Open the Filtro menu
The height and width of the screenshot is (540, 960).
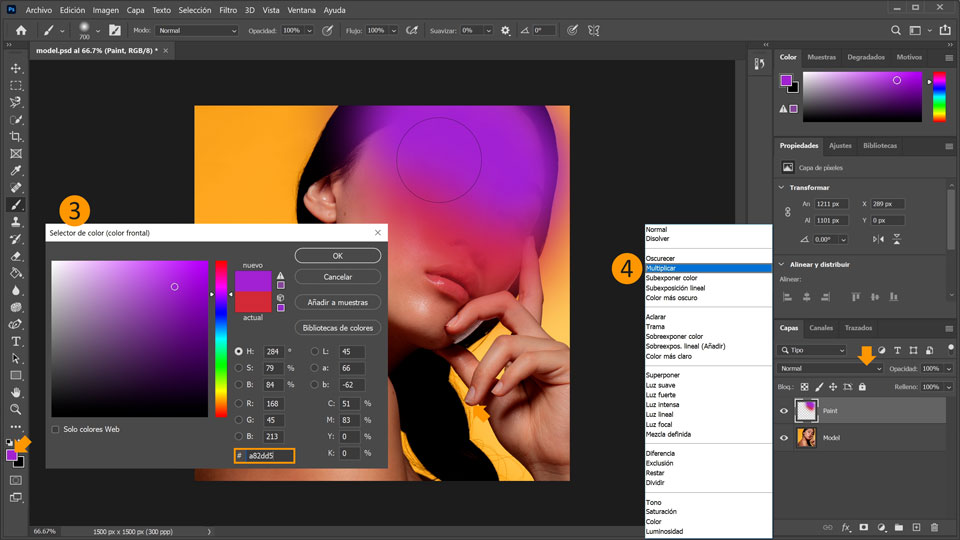[x=228, y=10]
